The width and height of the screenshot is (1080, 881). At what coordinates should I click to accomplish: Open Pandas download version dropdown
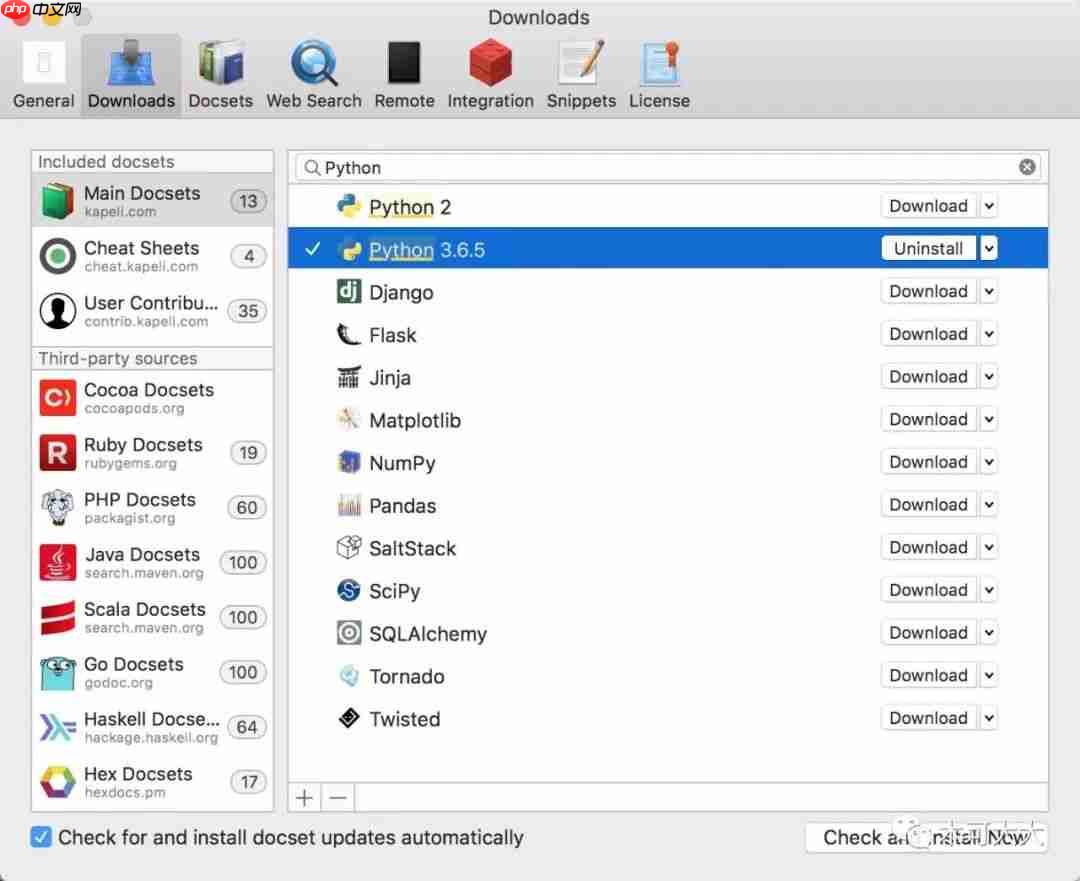coord(989,505)
